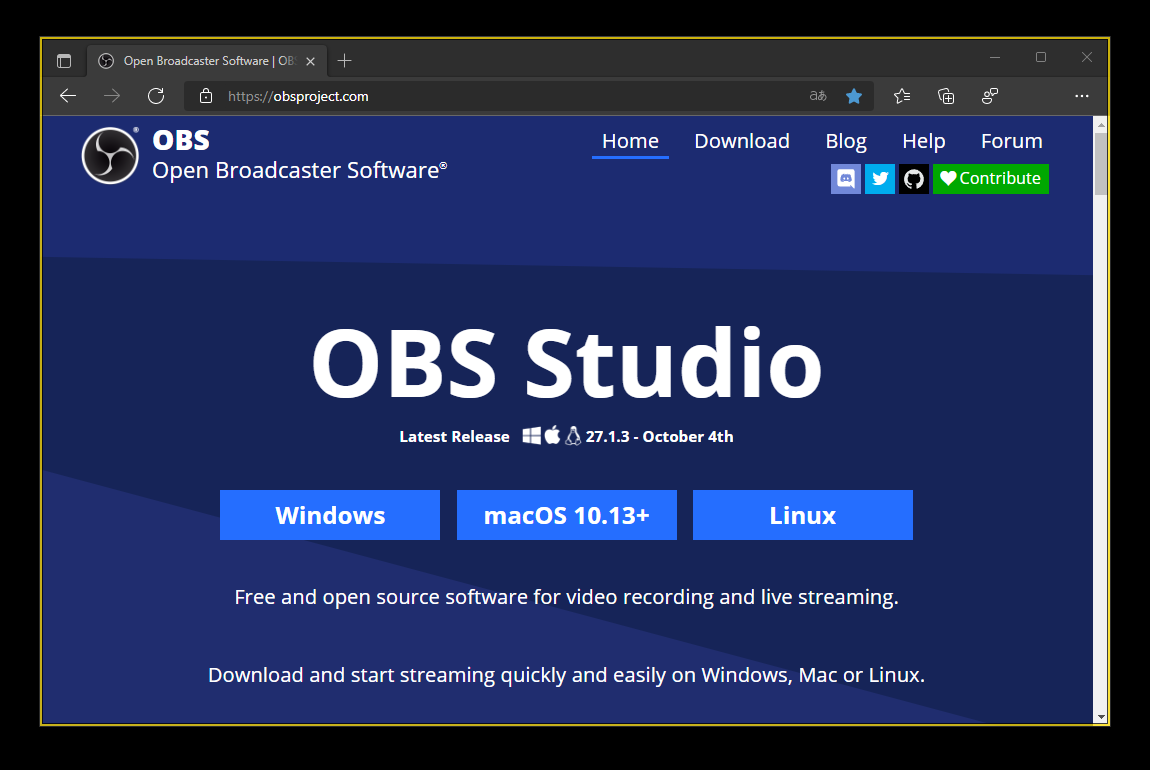Go to the Download navigation item
Viewport: 1150px width, 770px height.
coord(742,141)
